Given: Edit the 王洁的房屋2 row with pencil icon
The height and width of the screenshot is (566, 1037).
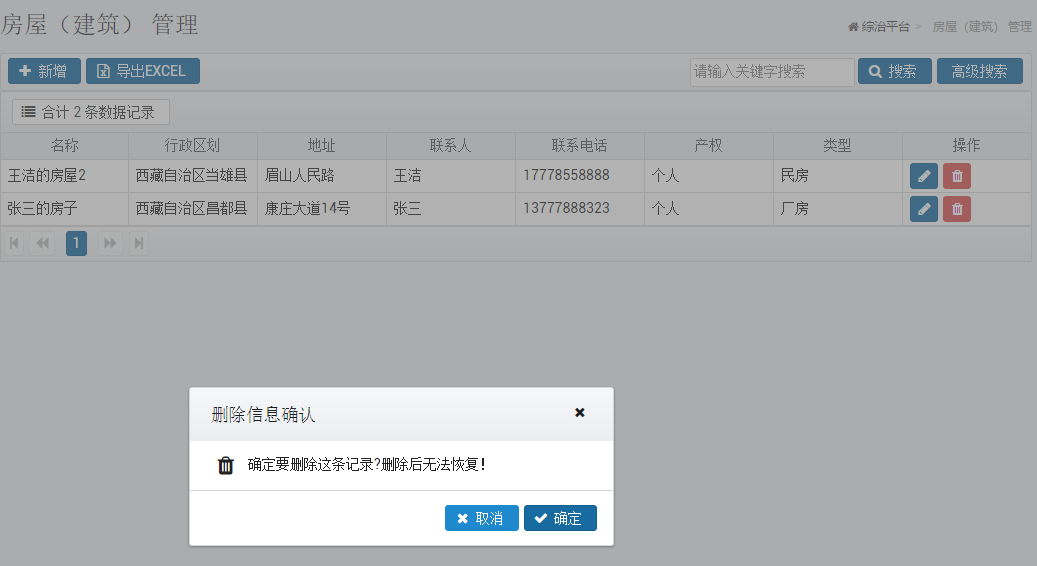Looking at the screenshot, I should [x=923, y=176].
